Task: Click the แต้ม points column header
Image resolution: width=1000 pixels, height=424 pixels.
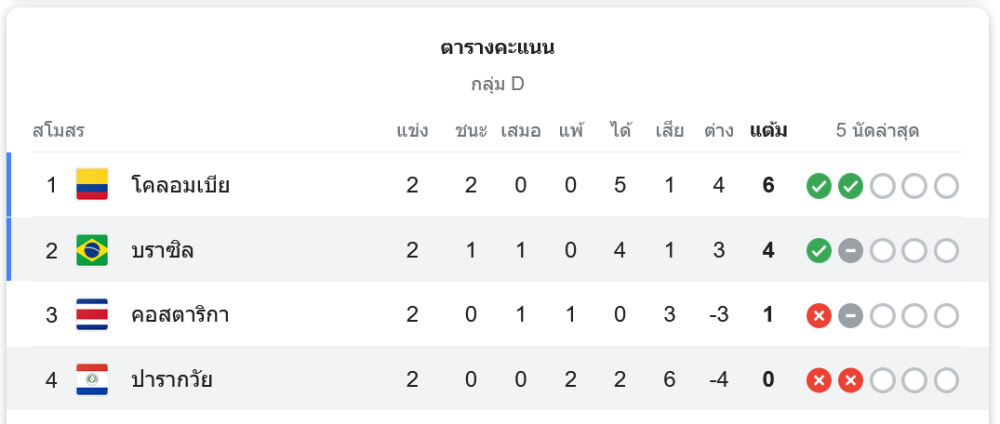Action: 768,130
